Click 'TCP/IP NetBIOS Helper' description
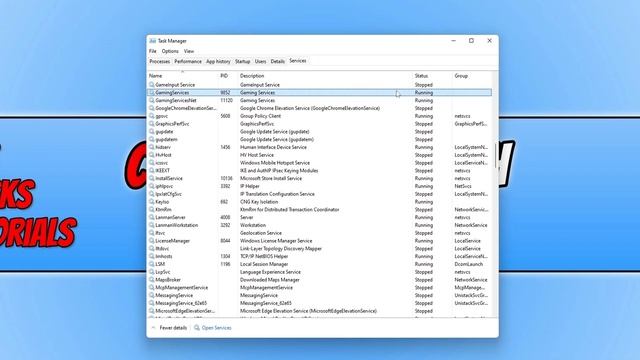This screenshot has width=640, height=360. [264, 256]
